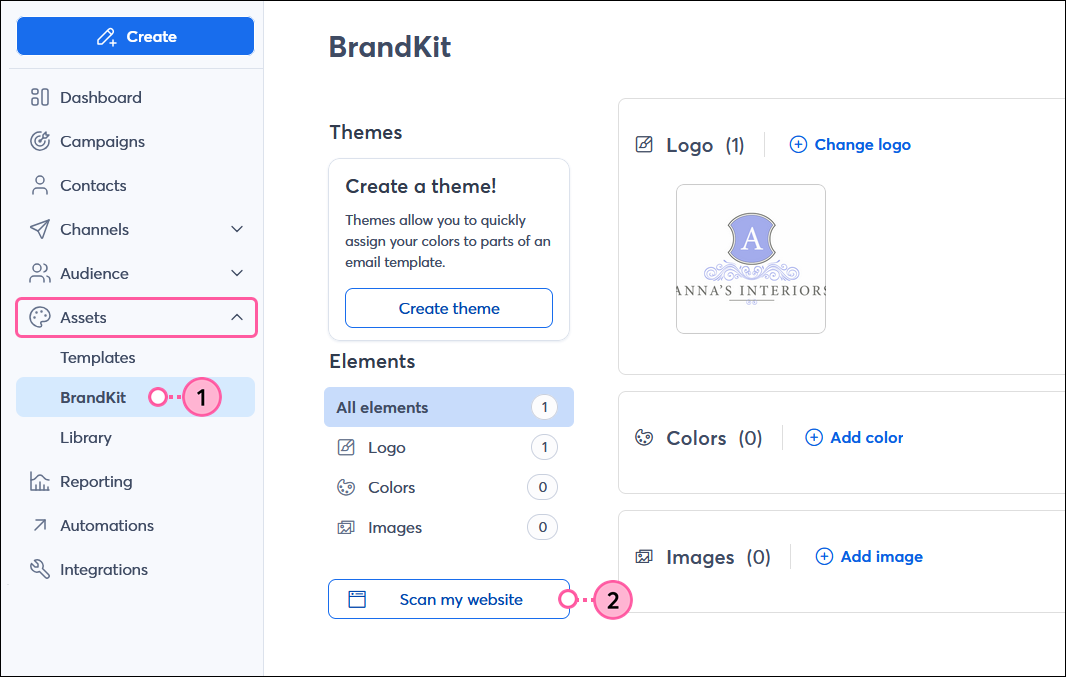Click the Logo pencil icon in Elements
The image size is (1066, 677).
click(347, 447)
